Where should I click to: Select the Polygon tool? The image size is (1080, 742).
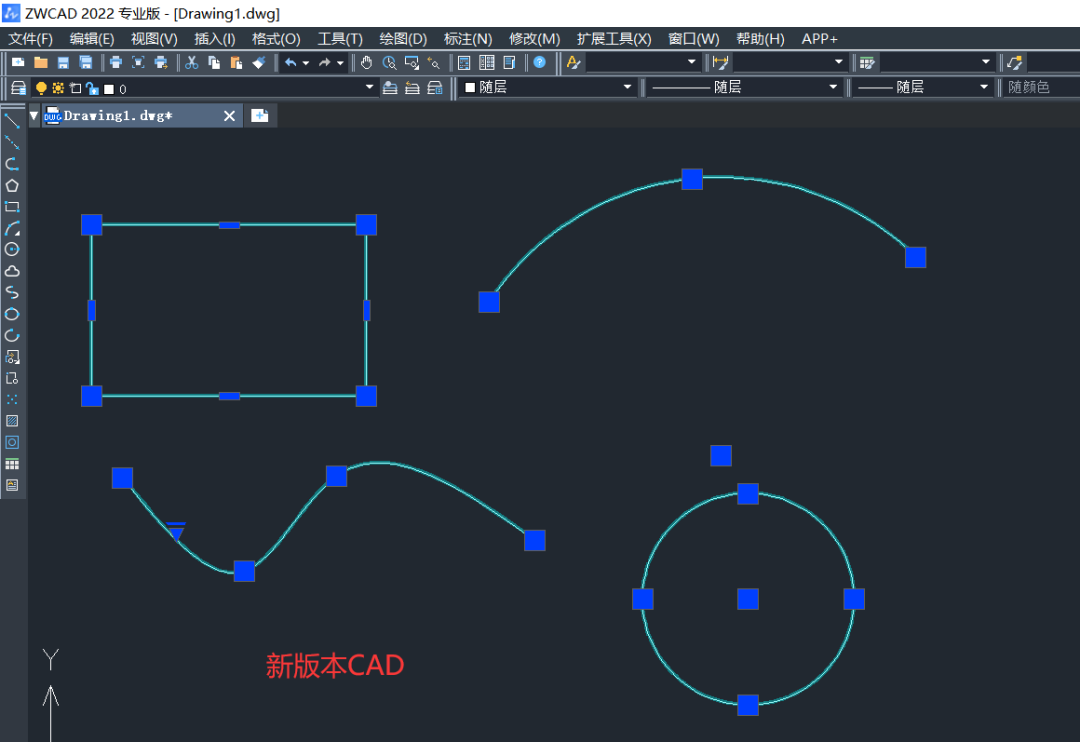(x=12, y=185)
